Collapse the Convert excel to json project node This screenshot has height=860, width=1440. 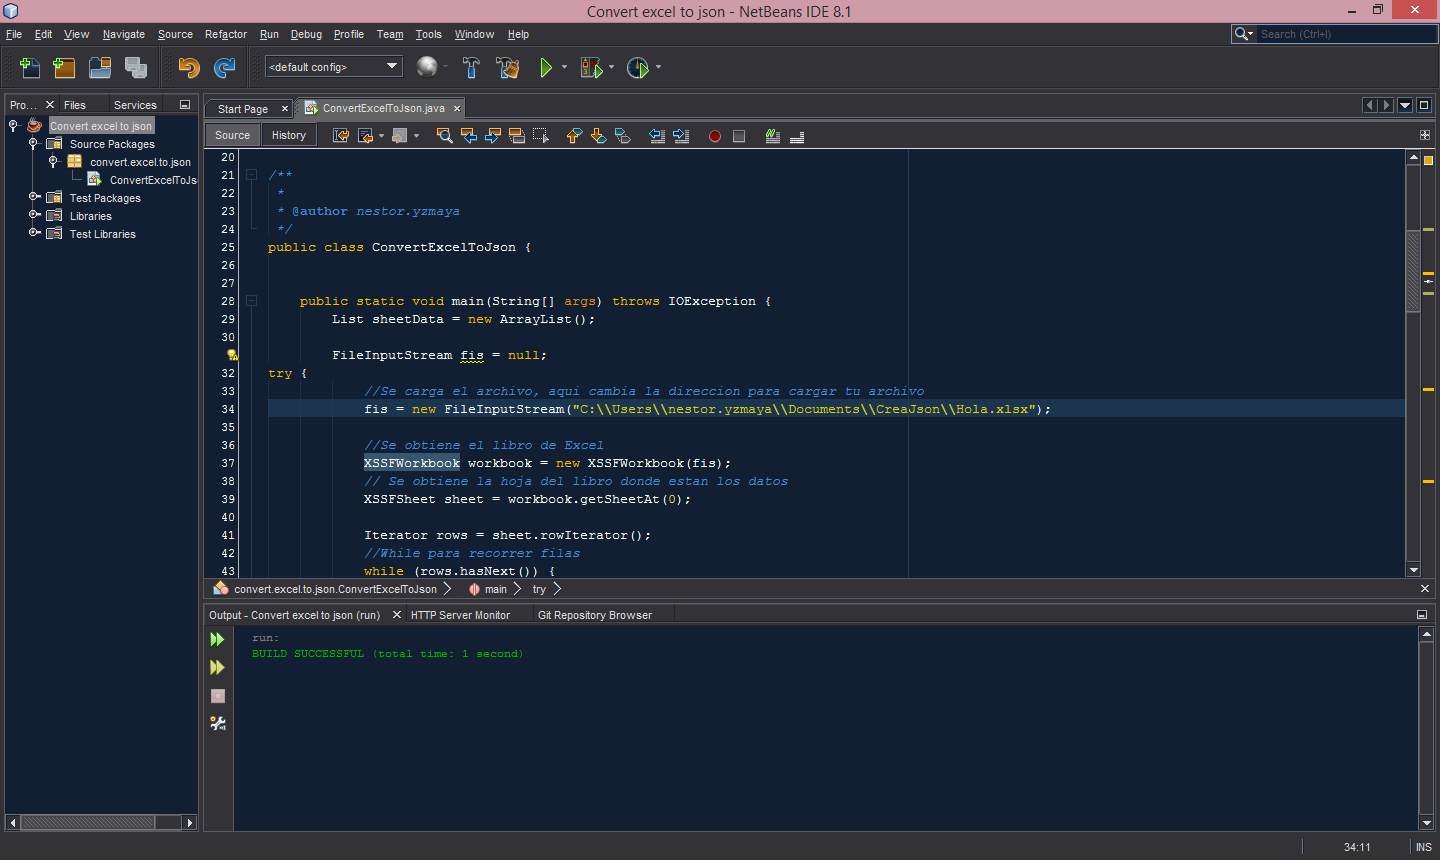[13, 126]
